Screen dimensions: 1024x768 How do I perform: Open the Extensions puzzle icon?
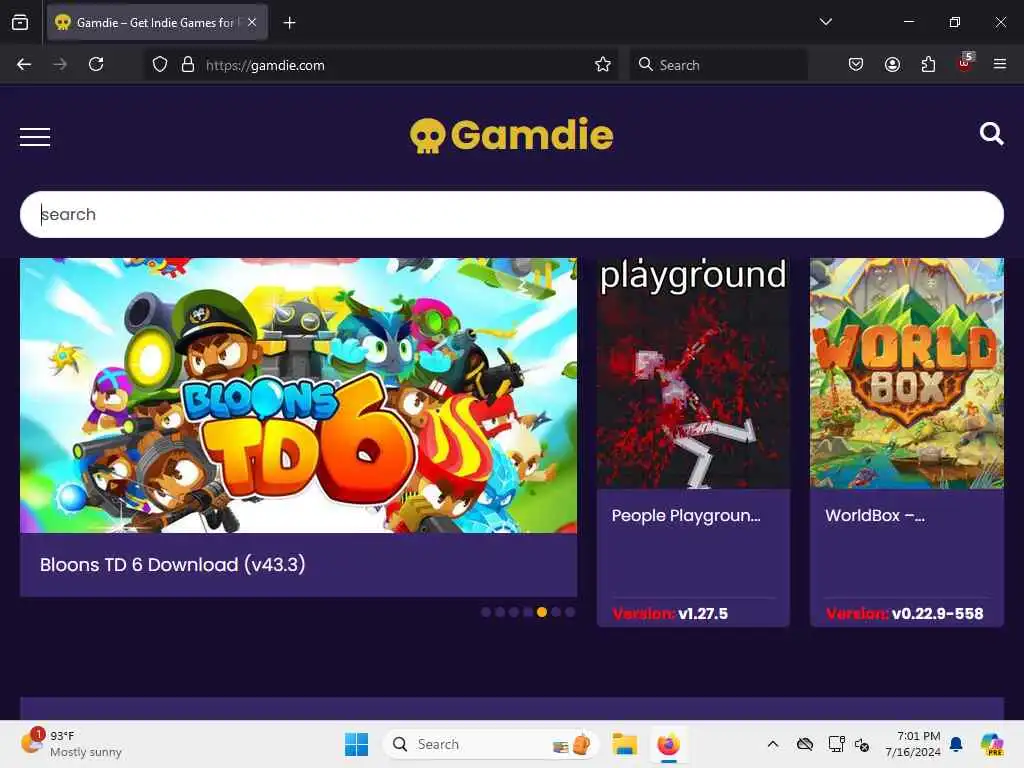click(x=928, y=64)
